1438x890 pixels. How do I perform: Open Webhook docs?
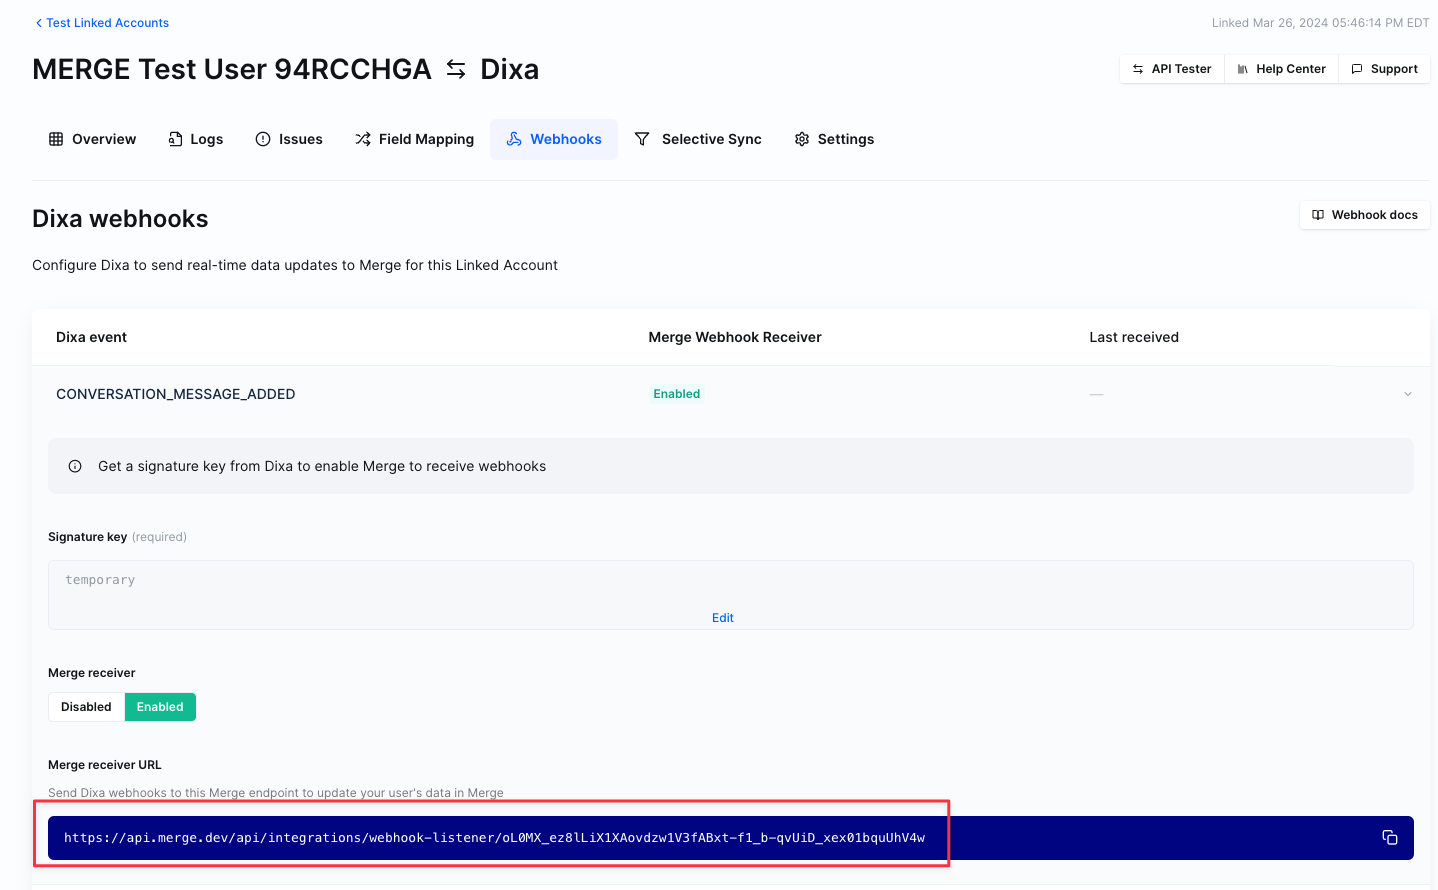tap(1365, 215)
